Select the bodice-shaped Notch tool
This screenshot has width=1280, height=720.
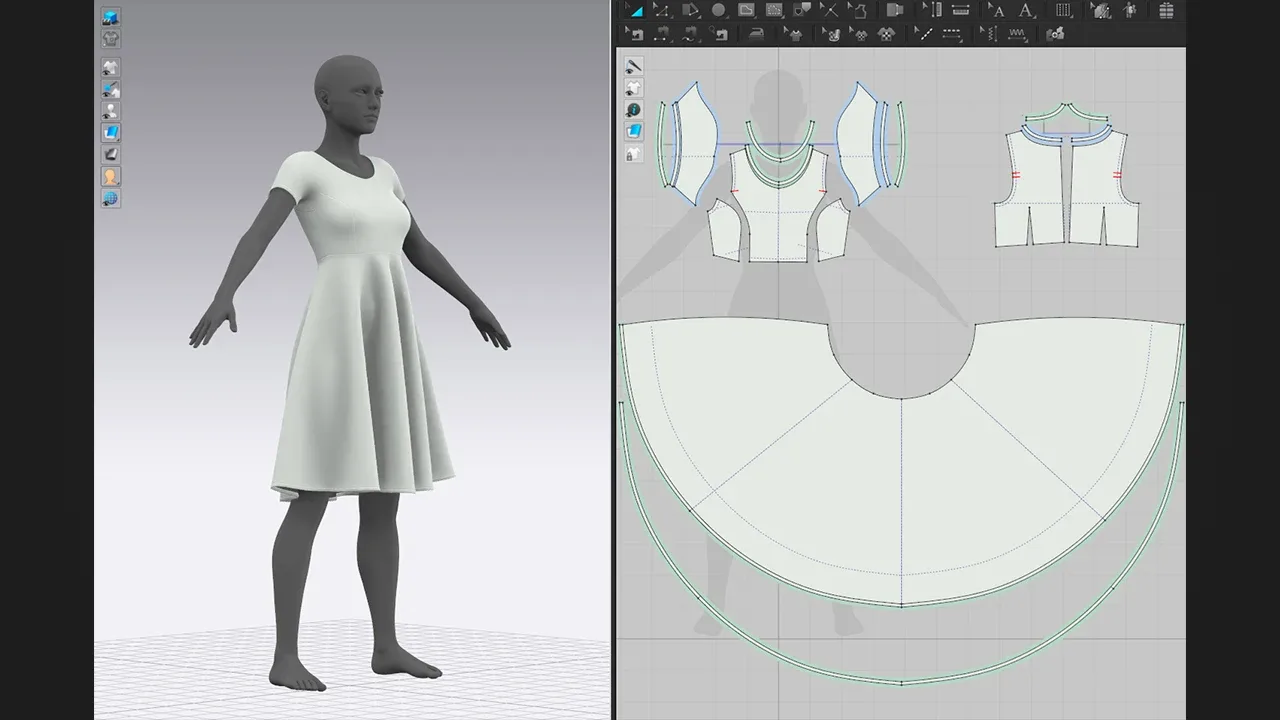coord(858,10)
